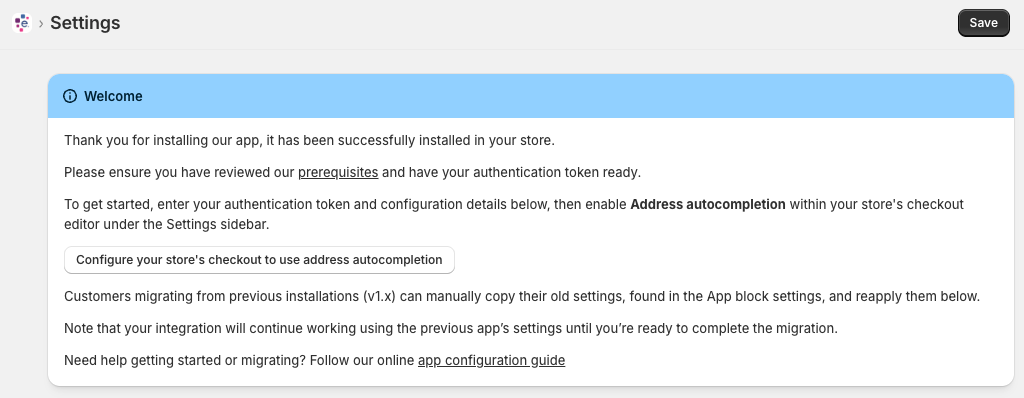The image size is (1024, 398).
Task: Click the breadcrumb chevron before Settings
Action: 41,24
